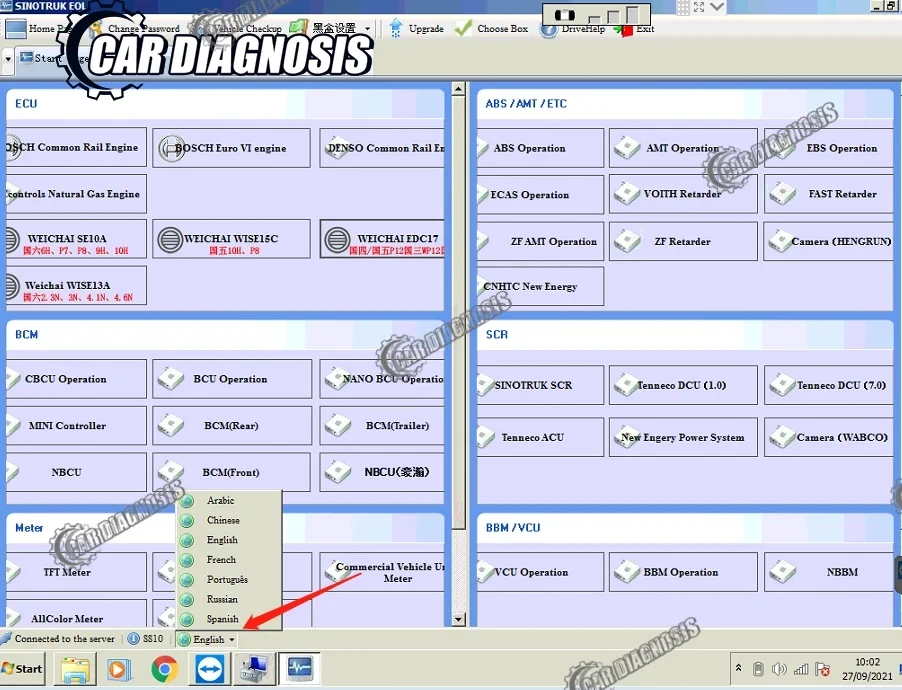Open NBCU(豪瀚) module

[x=382, y=472]
